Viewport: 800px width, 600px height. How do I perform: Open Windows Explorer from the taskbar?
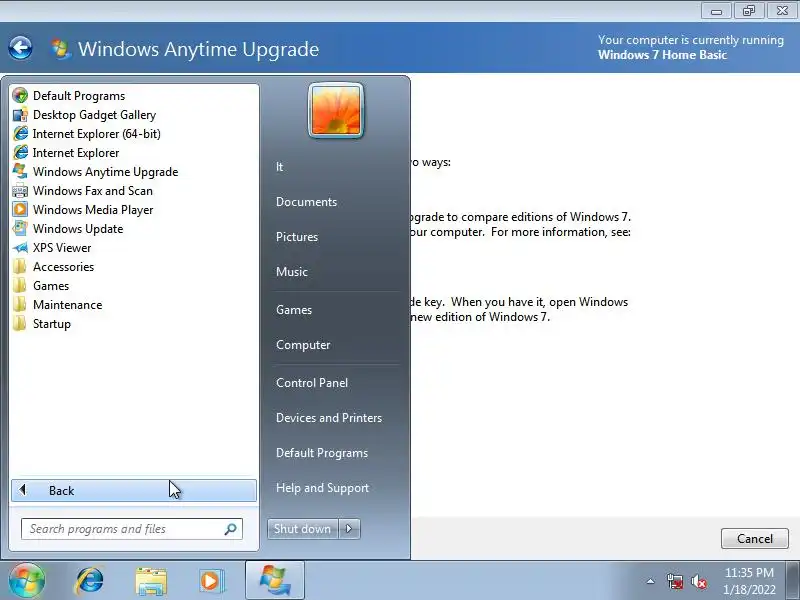(x=151, y=581)
